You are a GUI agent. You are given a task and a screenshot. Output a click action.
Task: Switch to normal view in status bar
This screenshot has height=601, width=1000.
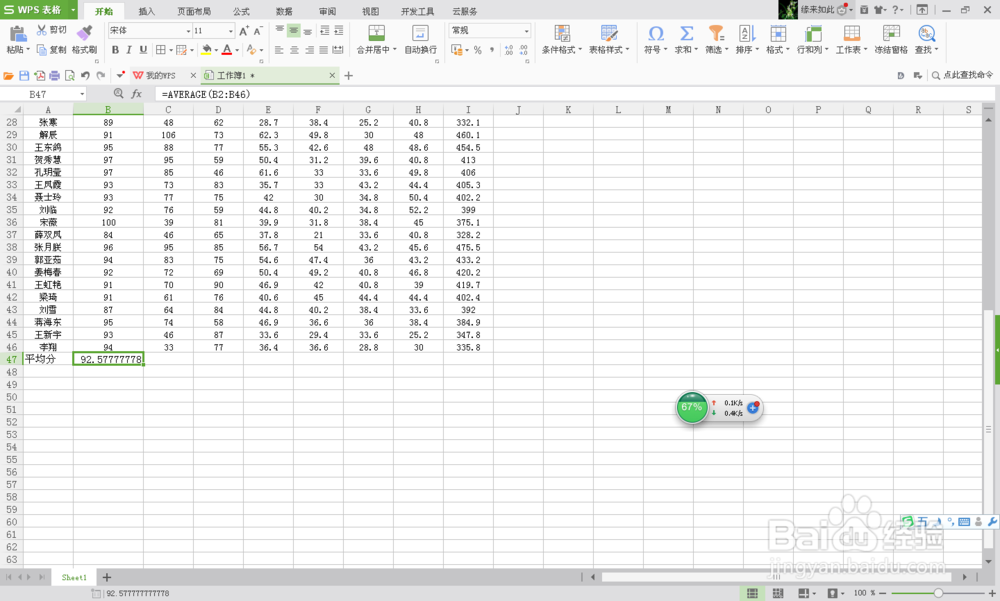[x=753, y=593]
